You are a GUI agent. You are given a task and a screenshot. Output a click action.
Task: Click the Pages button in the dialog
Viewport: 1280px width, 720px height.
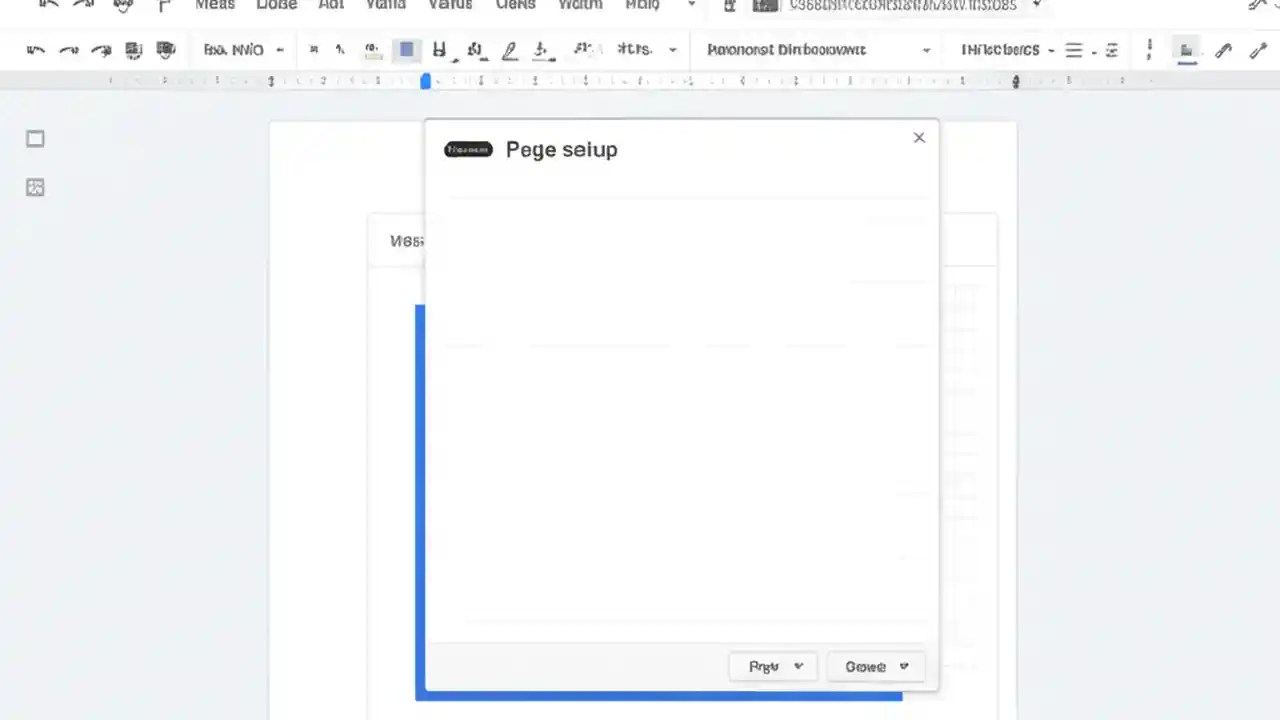(x=773, y=666)
